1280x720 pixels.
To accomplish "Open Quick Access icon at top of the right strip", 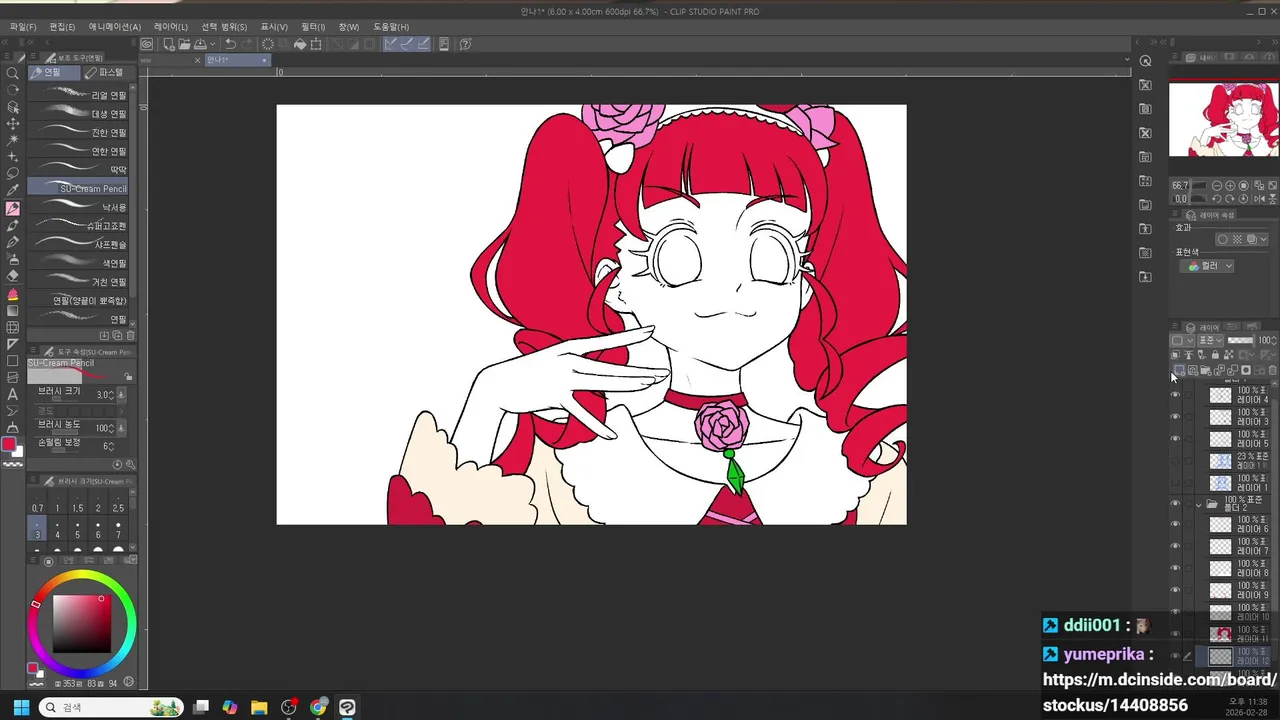I will click(1146, 61).
